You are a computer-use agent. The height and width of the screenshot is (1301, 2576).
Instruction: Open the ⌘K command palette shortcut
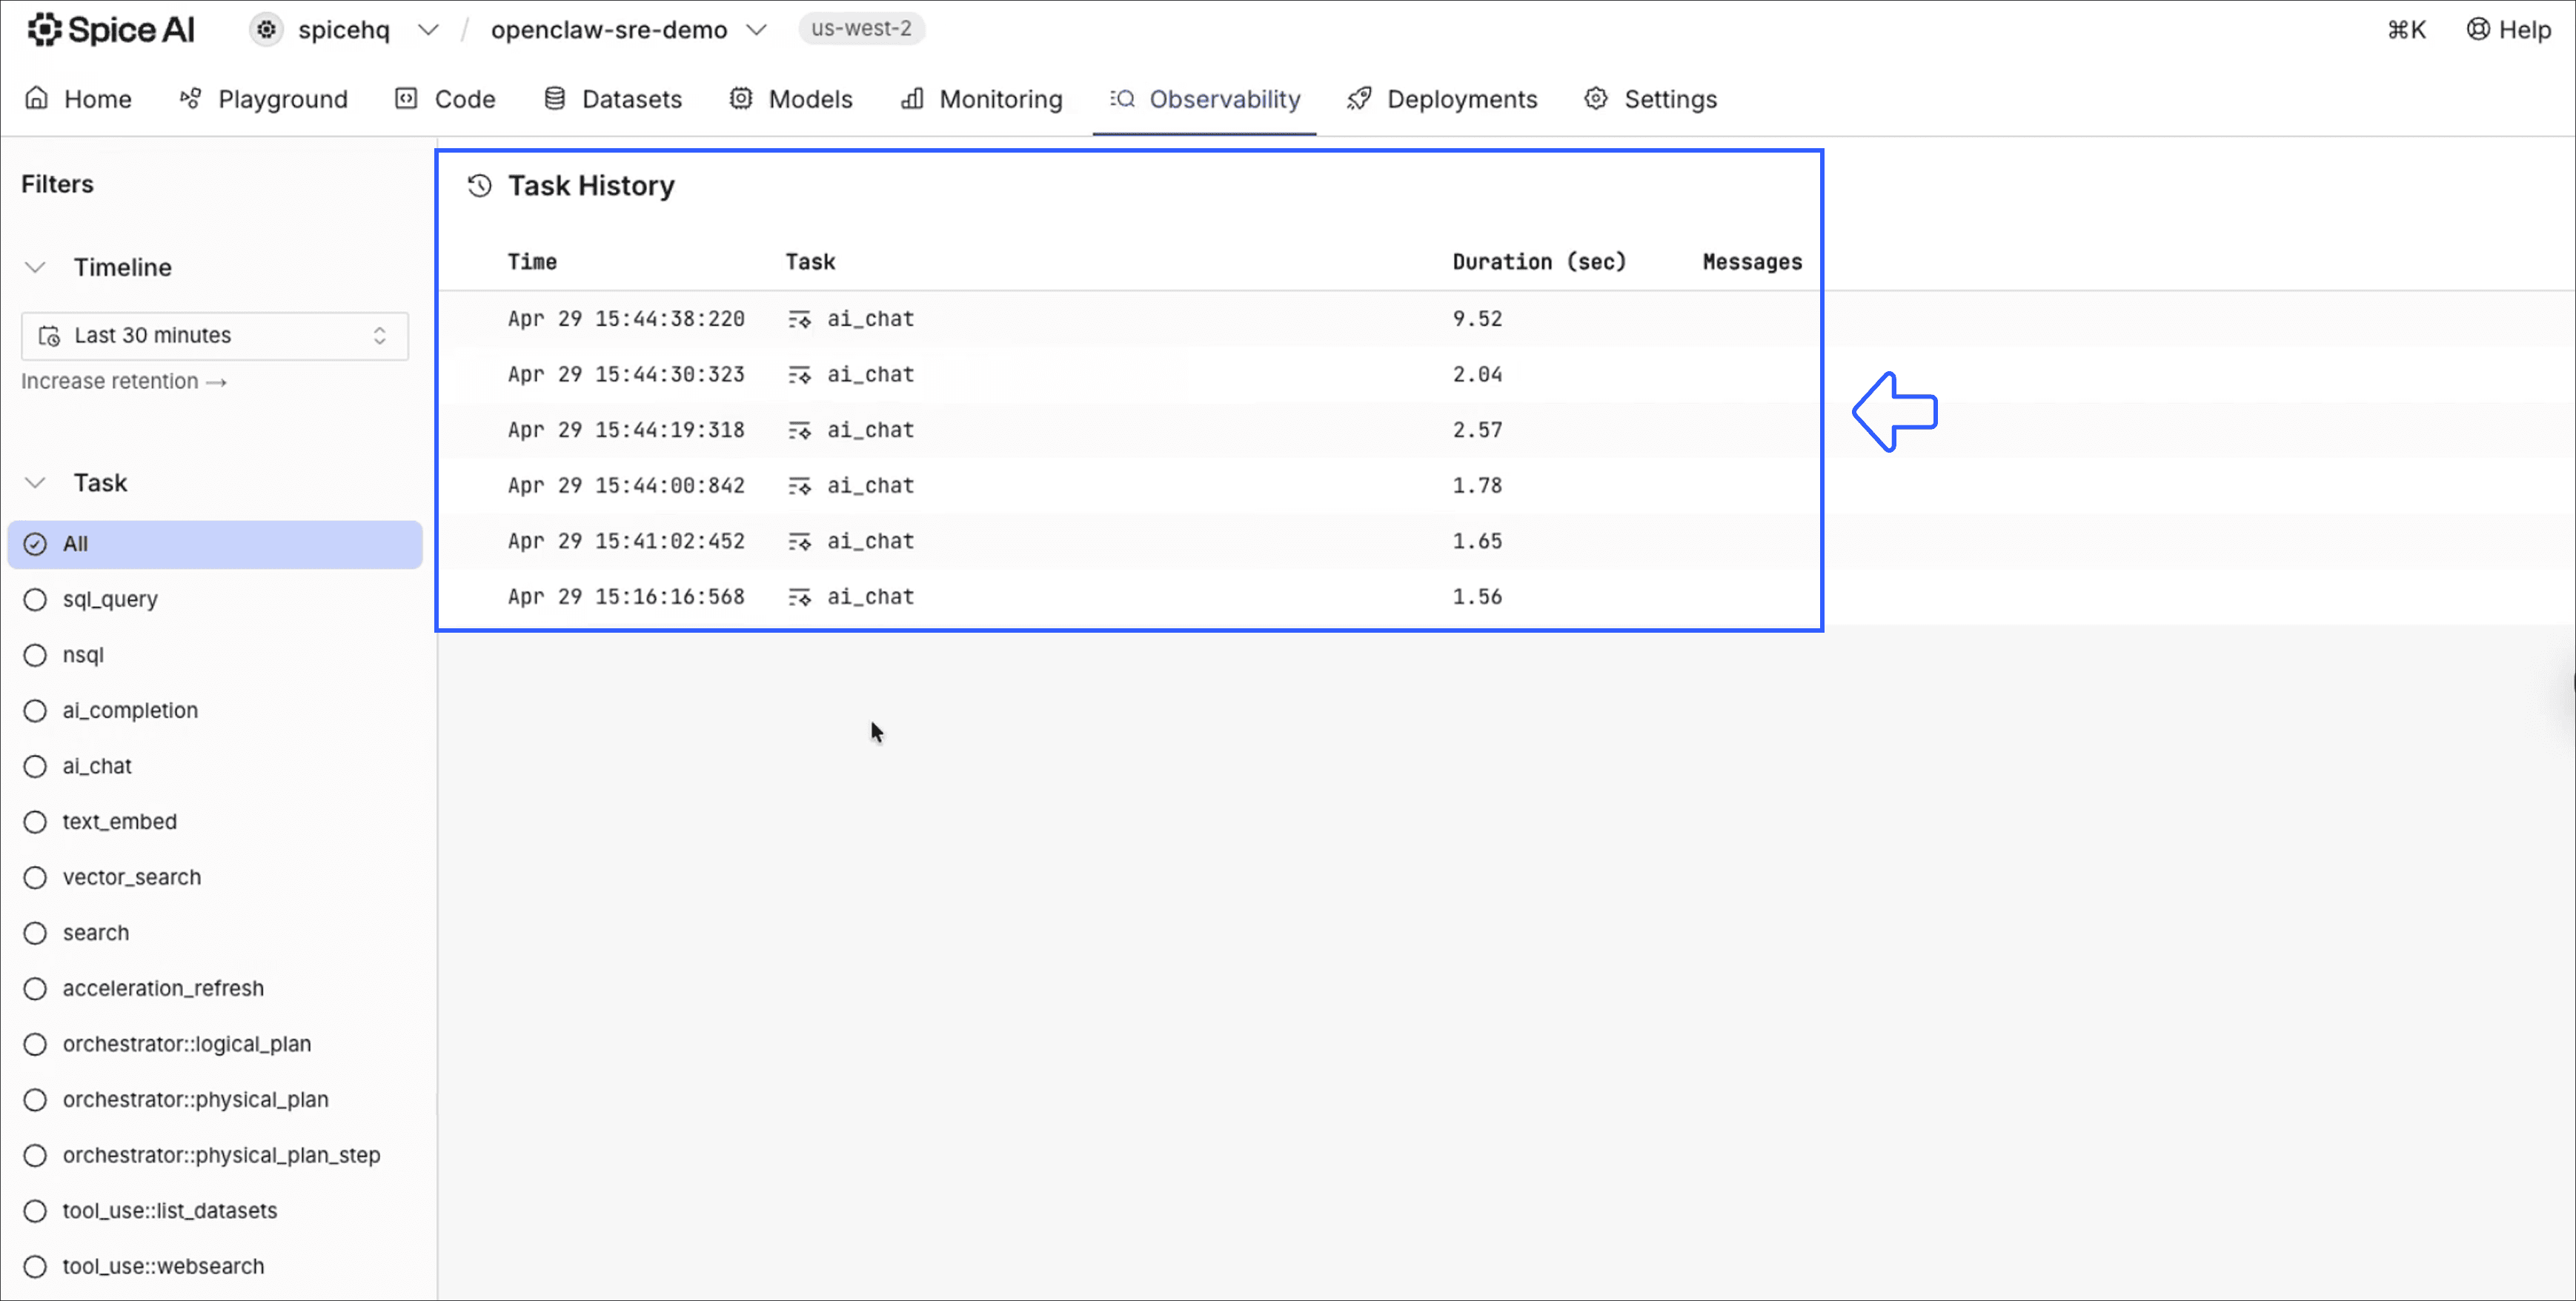click(x=2406, y=30)
